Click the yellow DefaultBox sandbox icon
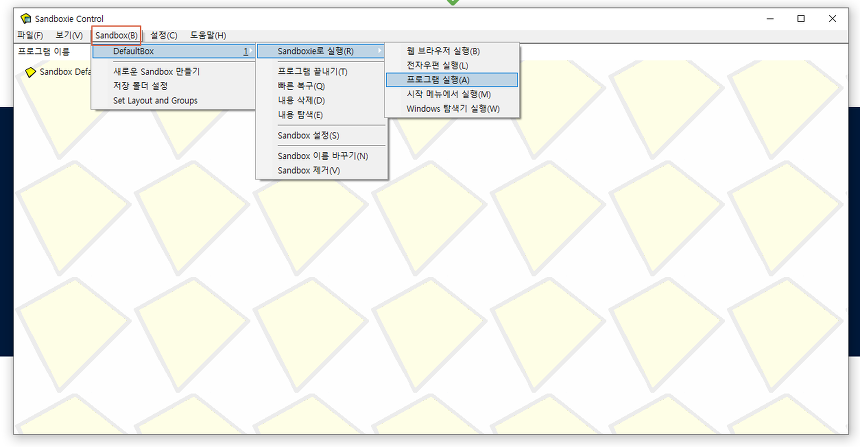 click(30, 72)
